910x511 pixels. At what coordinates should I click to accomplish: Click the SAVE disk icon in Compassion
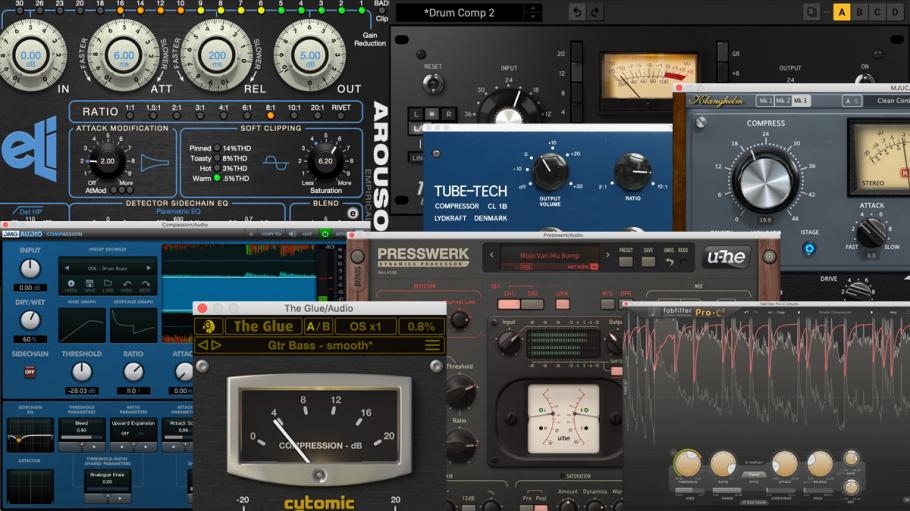pos(89,285)
